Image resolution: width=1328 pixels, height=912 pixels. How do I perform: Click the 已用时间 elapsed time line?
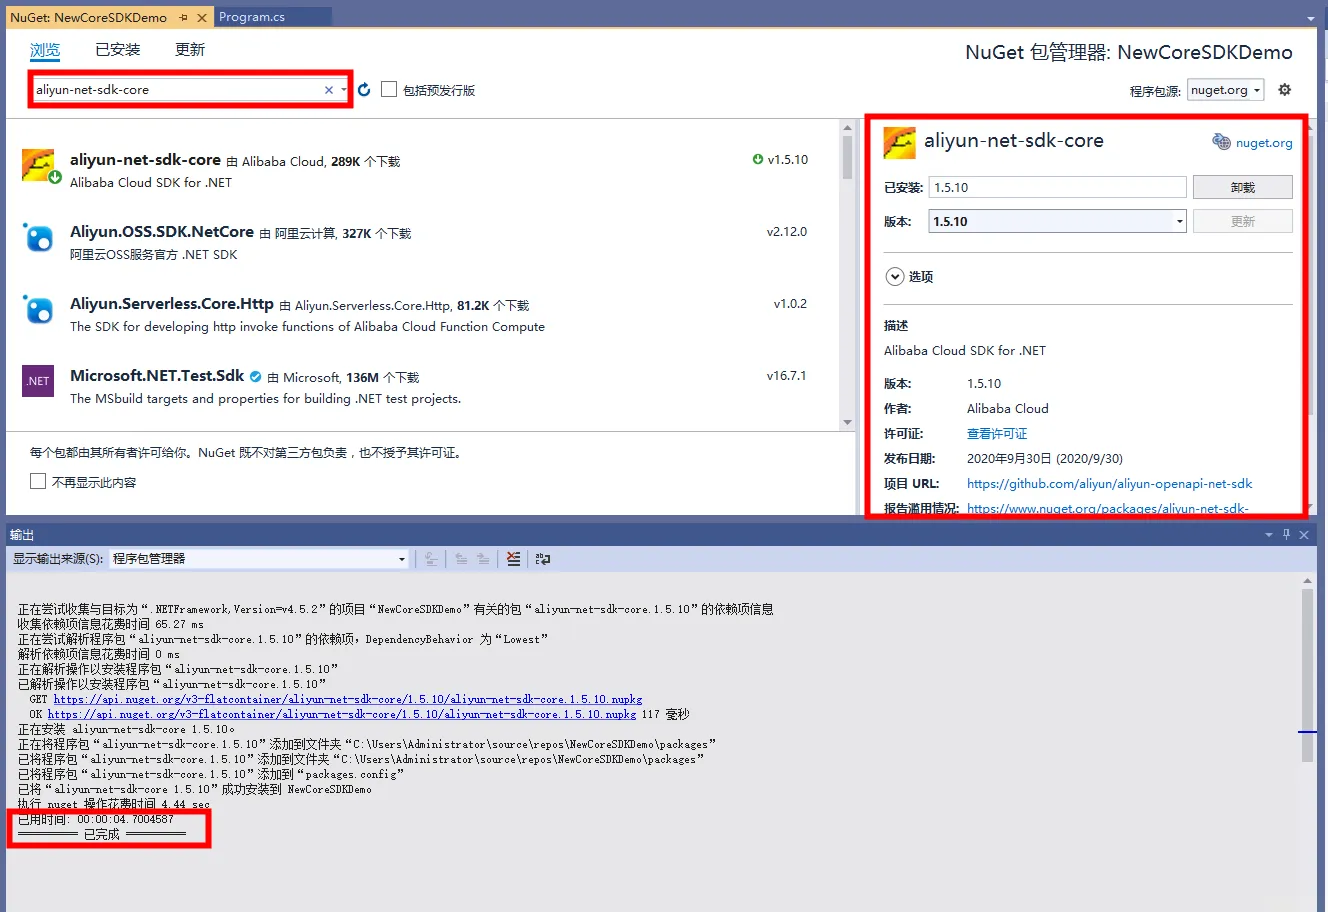click(96, 820)
